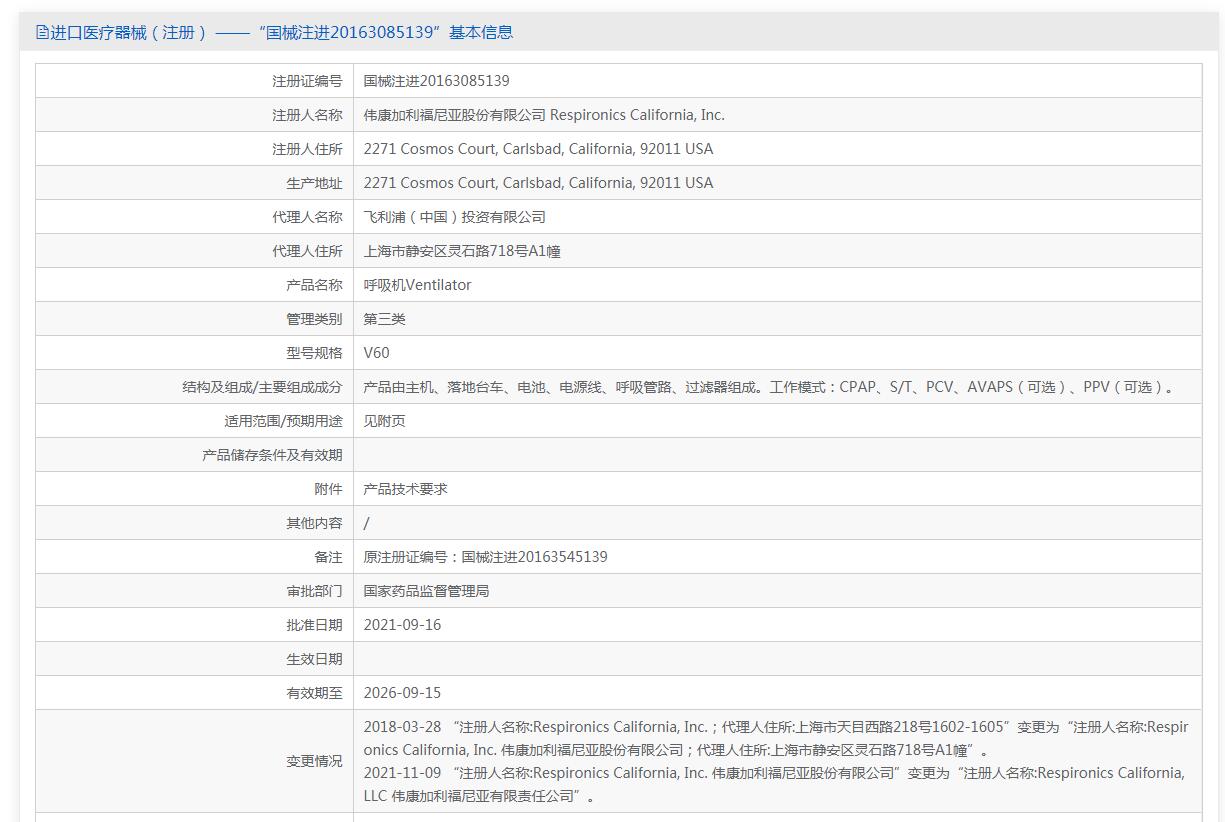Click the 有效期至 label

click(x=314, y=693)
